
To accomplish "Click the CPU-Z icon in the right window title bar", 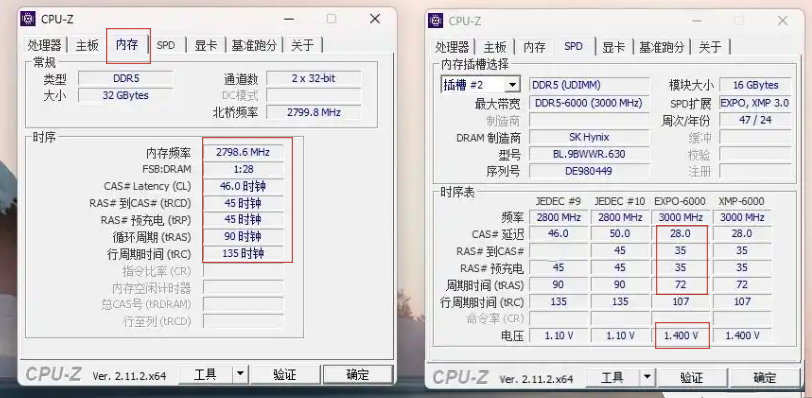I will pyautogui.click(x=436, y=21).
